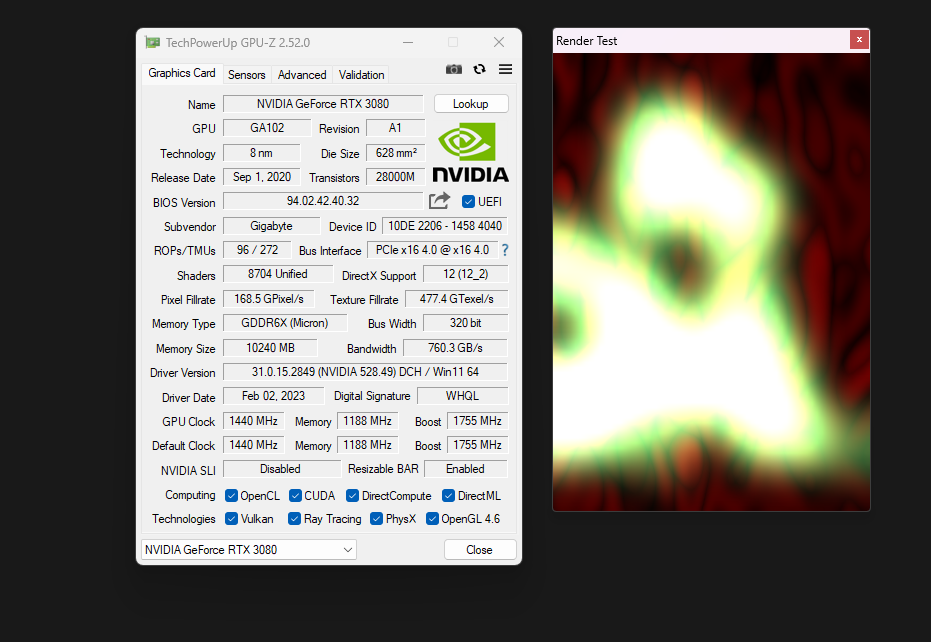931x642 pixels.
Task: Click the refresh icon in GPU-Z
Action: (480, 69)
